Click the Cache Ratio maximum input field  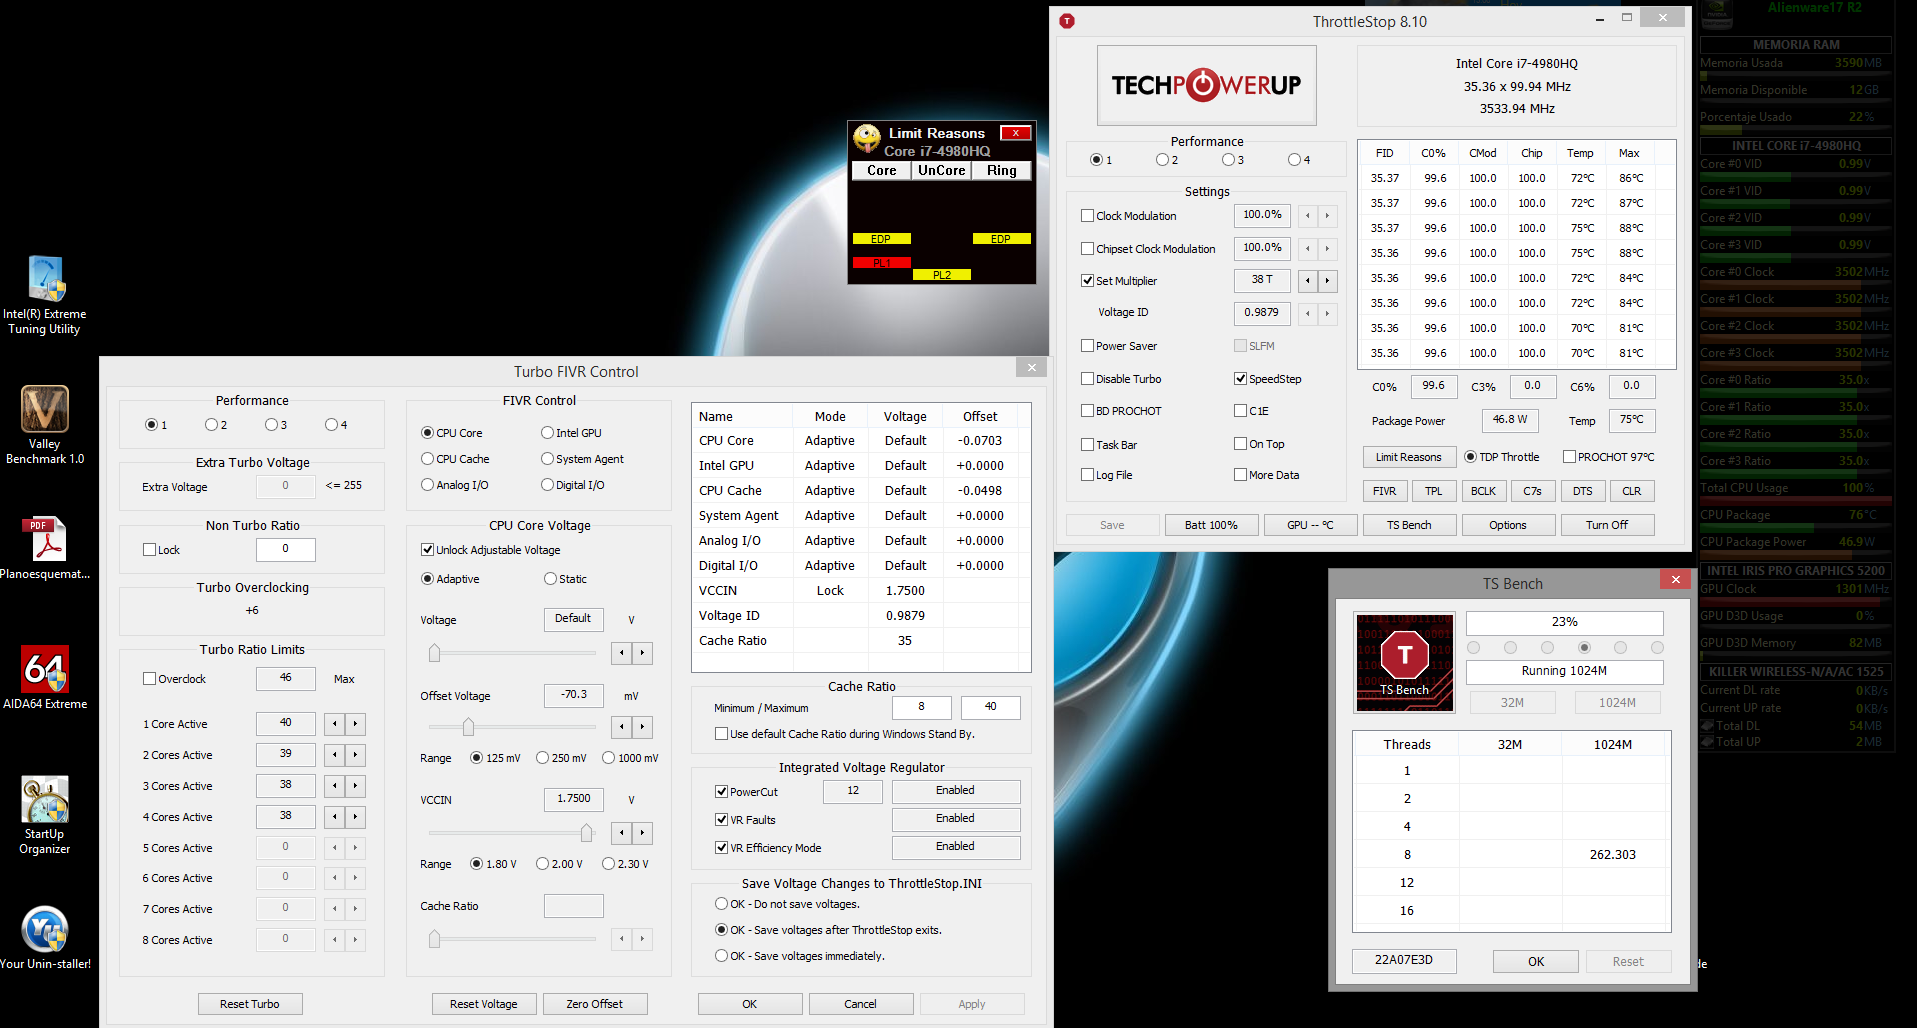pos(990,707)
